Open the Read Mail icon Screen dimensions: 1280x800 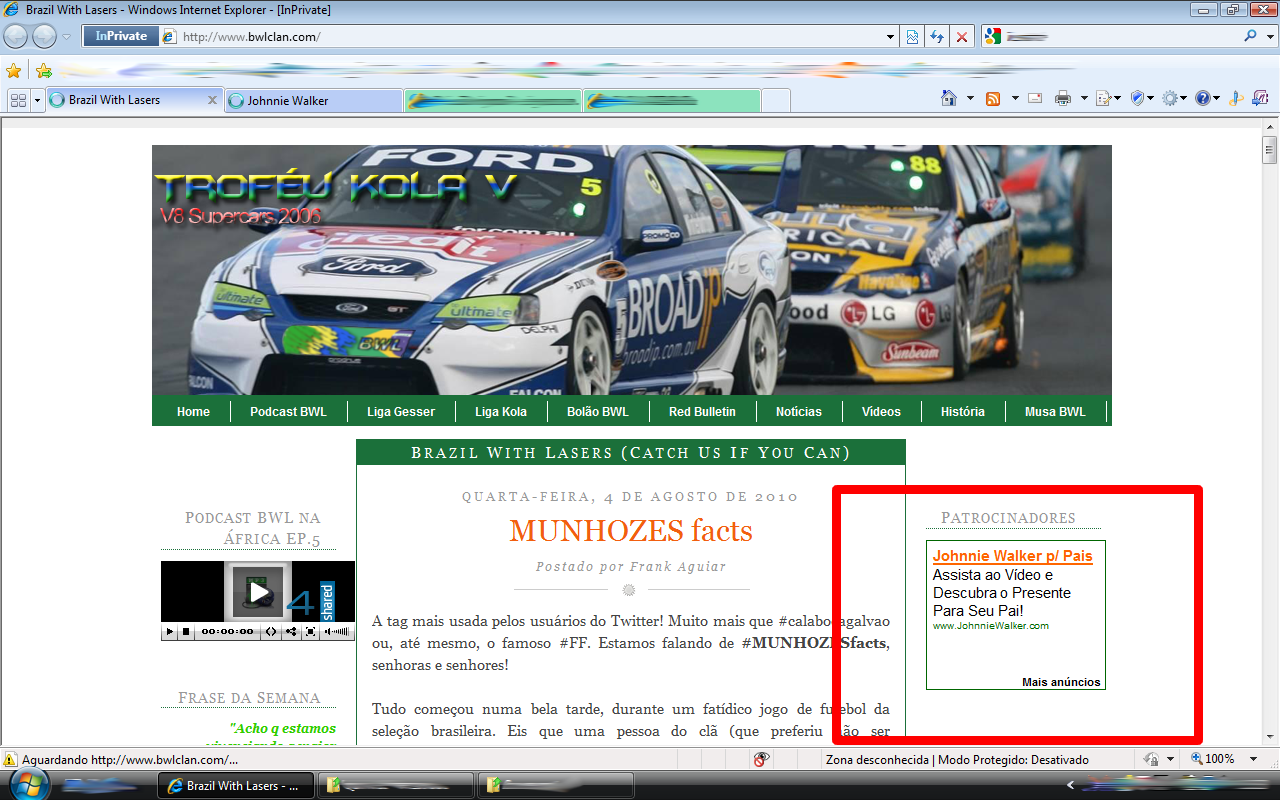point(1035,98)
